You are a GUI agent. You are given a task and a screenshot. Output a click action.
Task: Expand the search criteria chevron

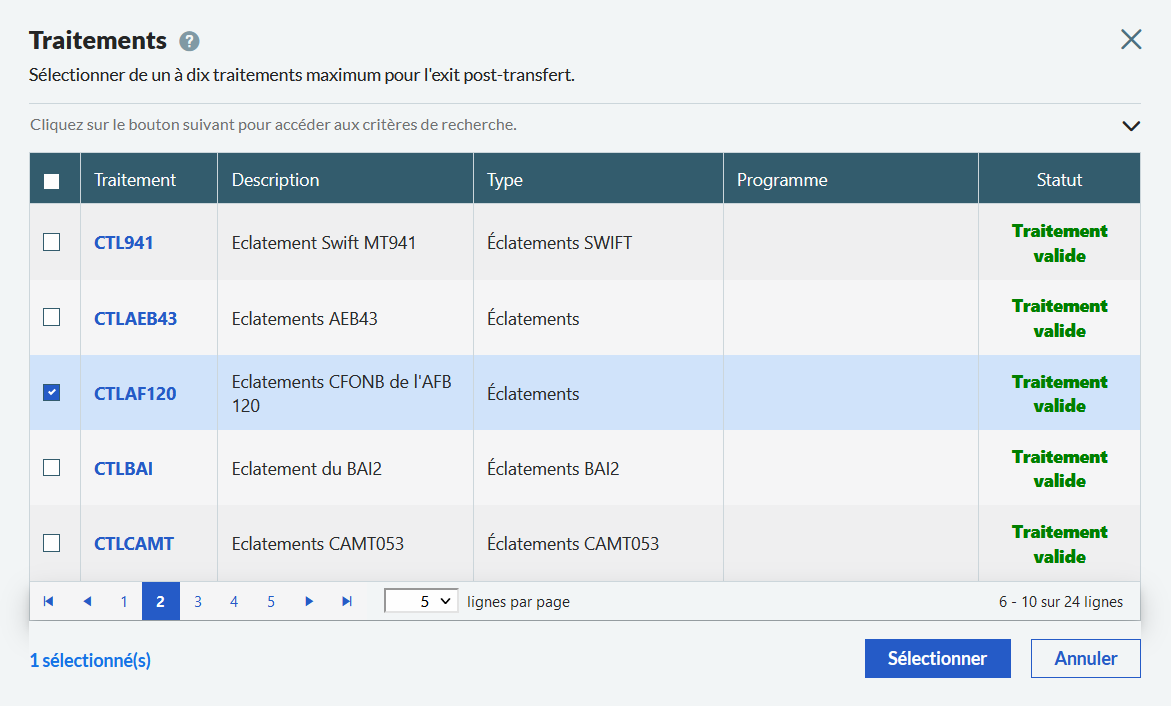click(x=1131, y=126)
